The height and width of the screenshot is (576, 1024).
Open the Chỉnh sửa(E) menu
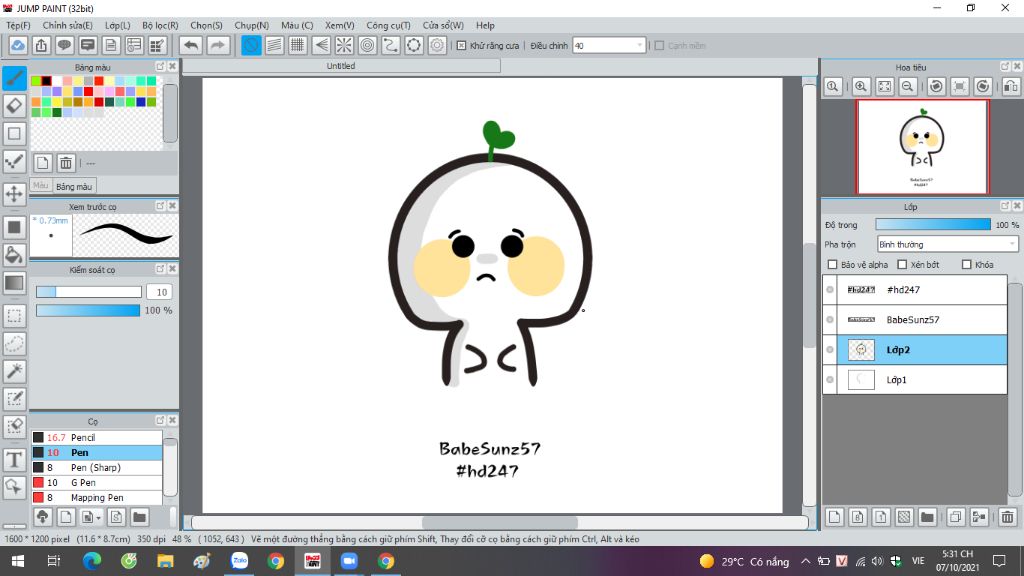point(68,25)
